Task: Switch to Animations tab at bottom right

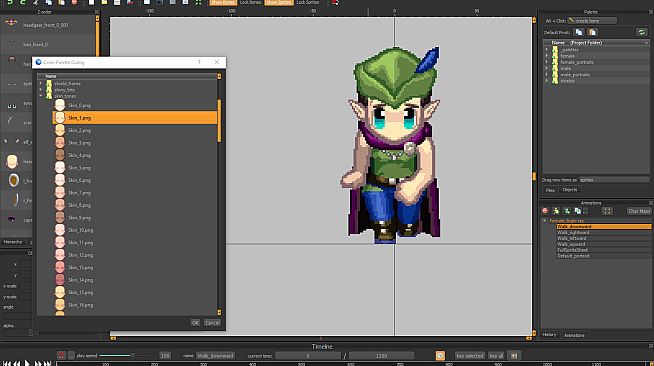Action: (x=574, y=335)
